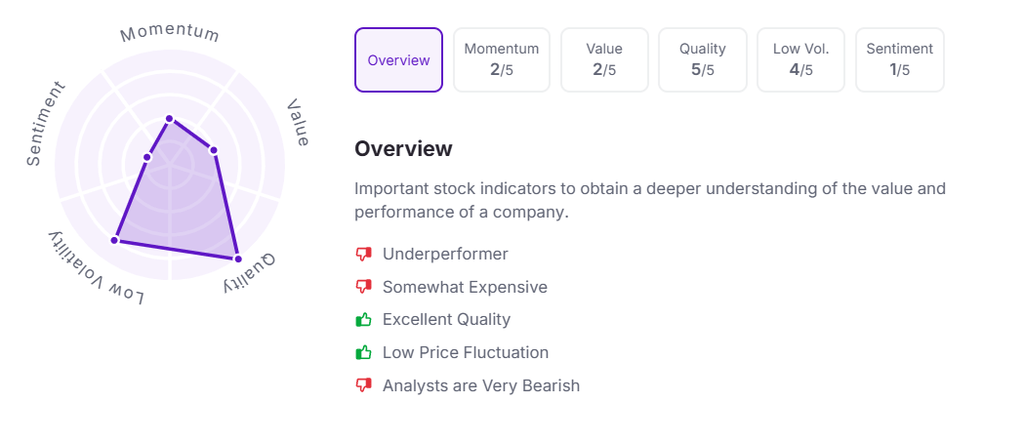The height and width of the screenshot is (437, 1024).
Task: Click the Value data point on radar
Action: (x=214, y=150)
